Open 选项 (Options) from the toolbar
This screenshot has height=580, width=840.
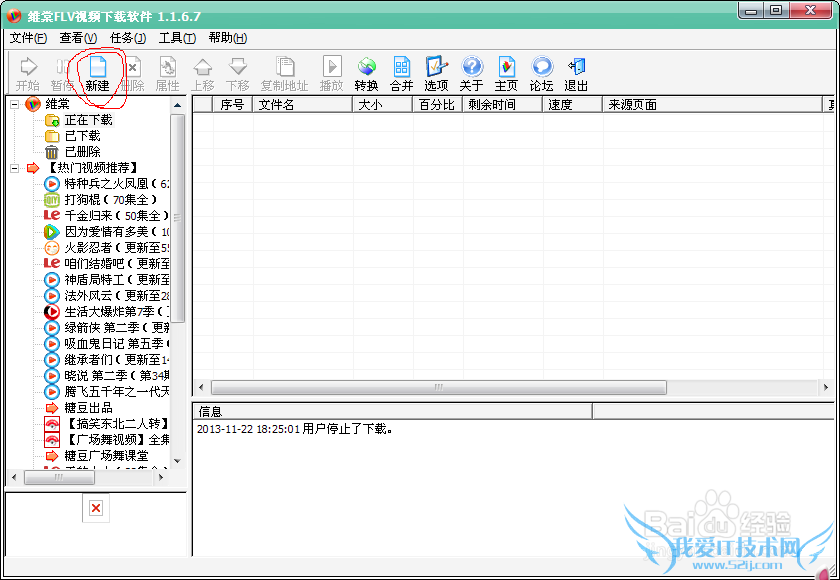click(436, 73)
